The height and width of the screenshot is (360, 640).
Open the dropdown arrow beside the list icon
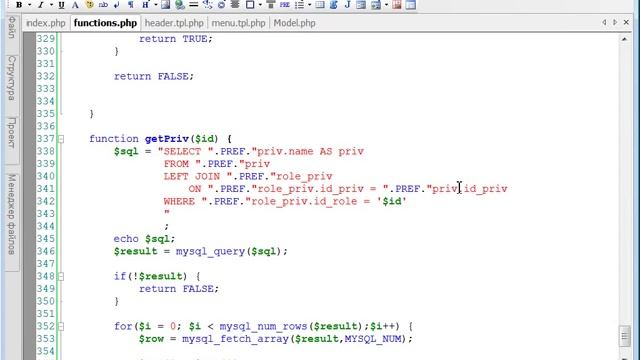309,5
